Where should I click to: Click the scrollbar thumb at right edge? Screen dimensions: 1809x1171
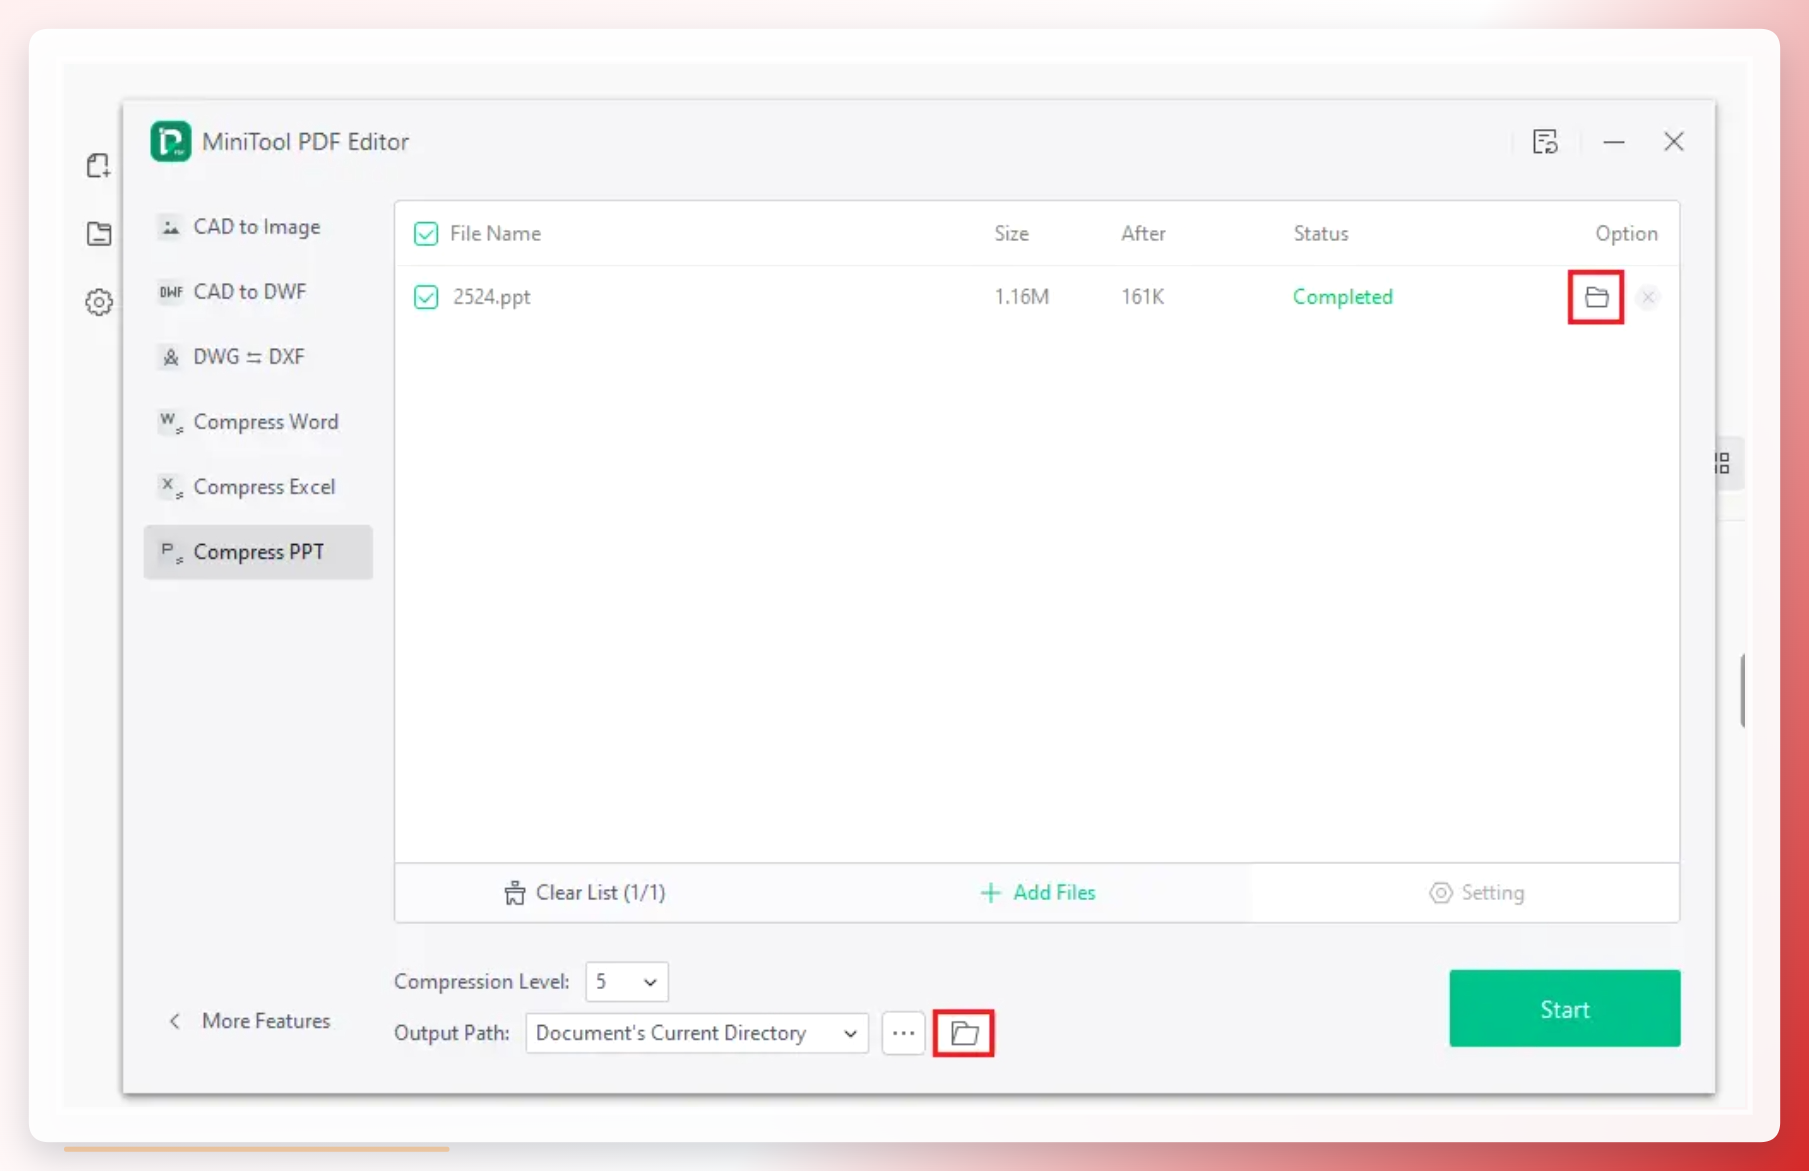click(x=1743, y=691)
